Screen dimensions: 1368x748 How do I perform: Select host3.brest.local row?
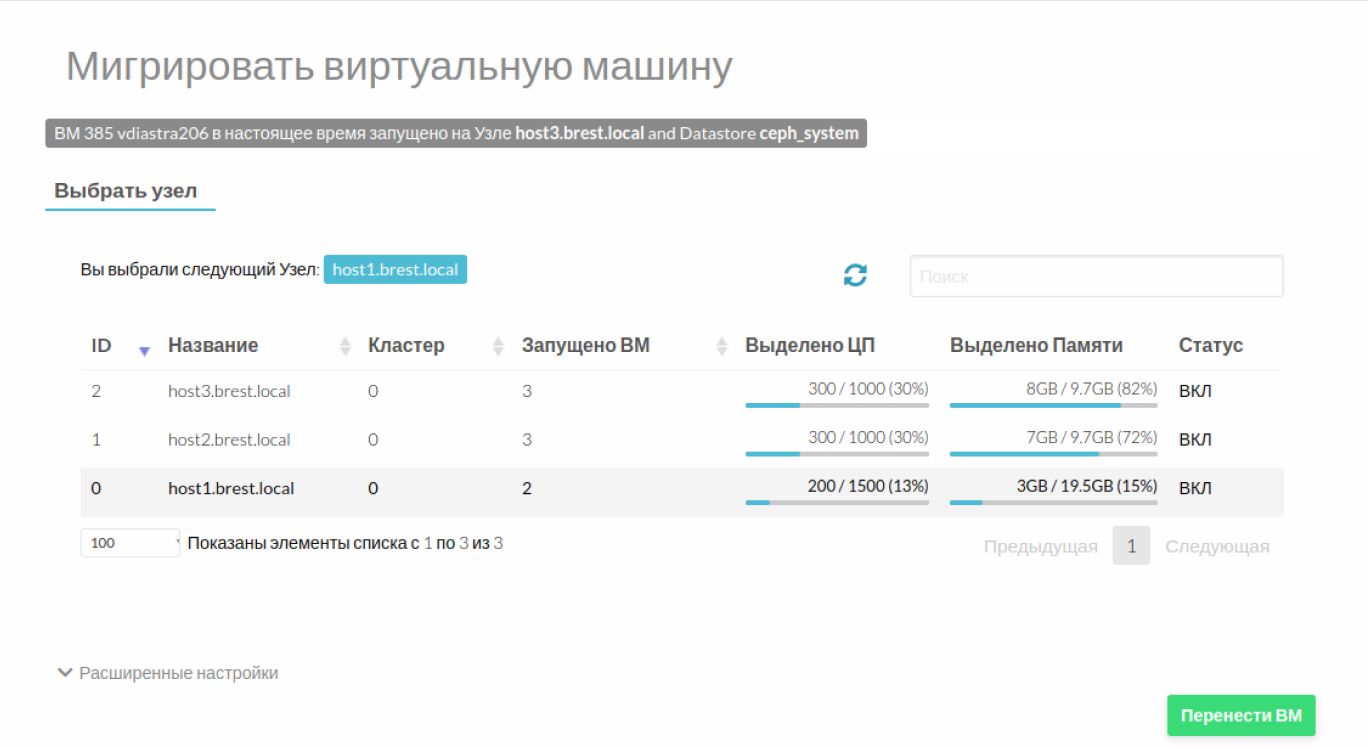229,391
